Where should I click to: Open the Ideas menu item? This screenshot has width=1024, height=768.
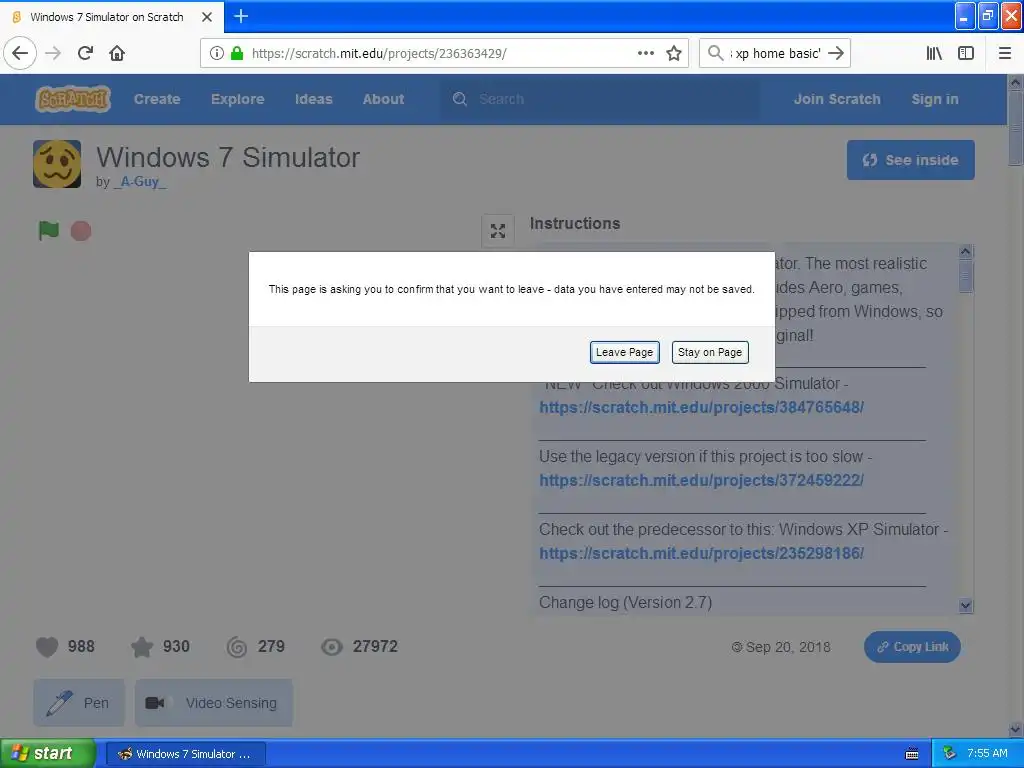click(313, 99)
